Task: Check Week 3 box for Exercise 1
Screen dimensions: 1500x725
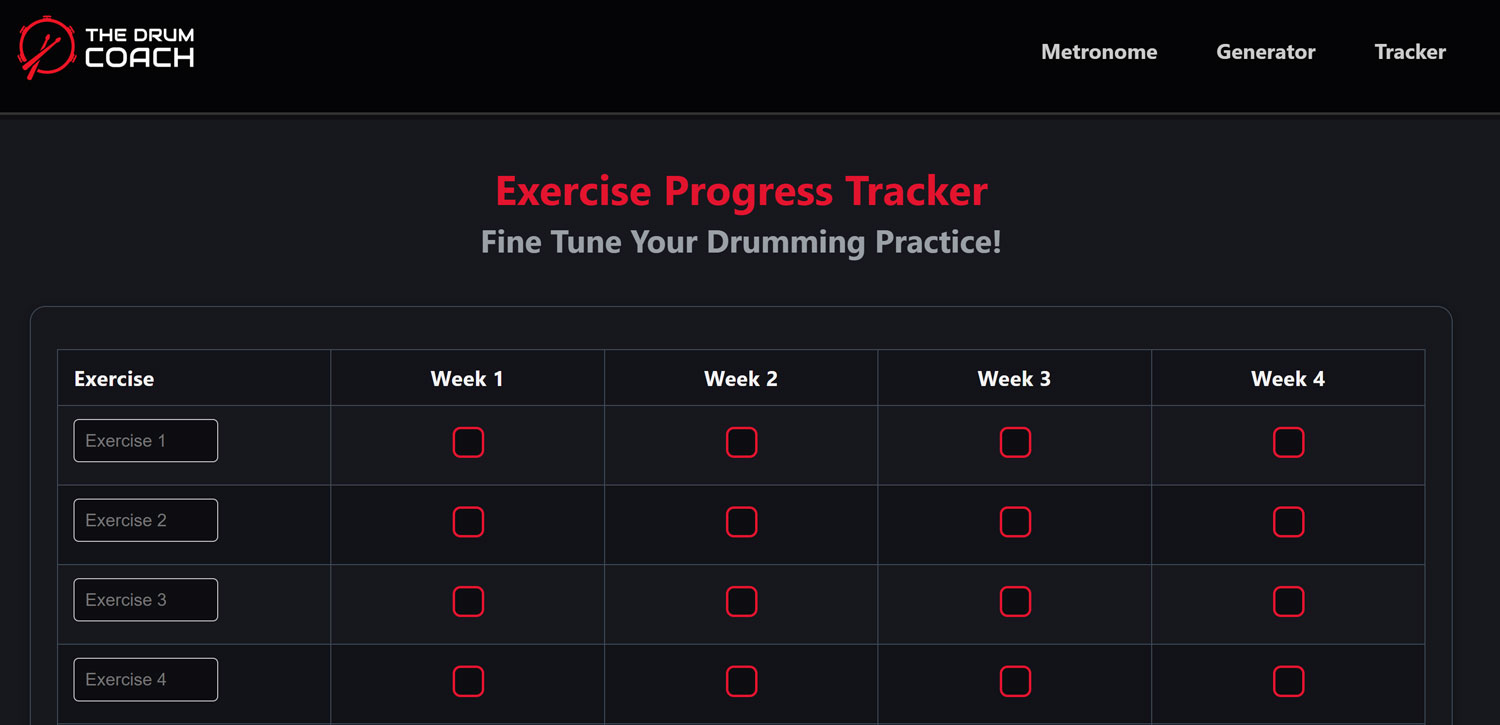Action: tap(1015, 442)
